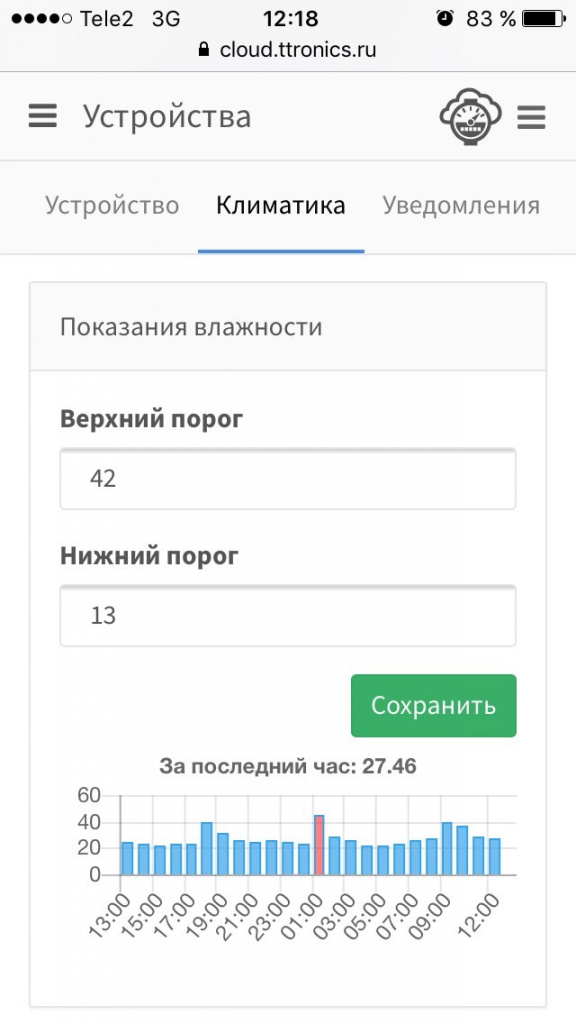
Task: Tap the signal strength dots
Action: [x=42, y=19]
